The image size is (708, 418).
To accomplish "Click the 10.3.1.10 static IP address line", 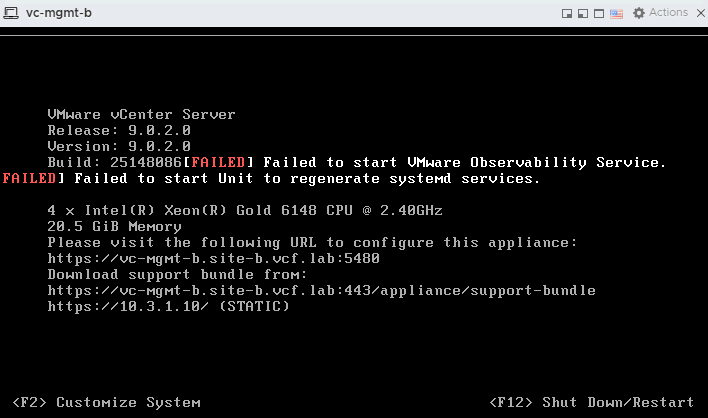I will (x=168, y=306).
